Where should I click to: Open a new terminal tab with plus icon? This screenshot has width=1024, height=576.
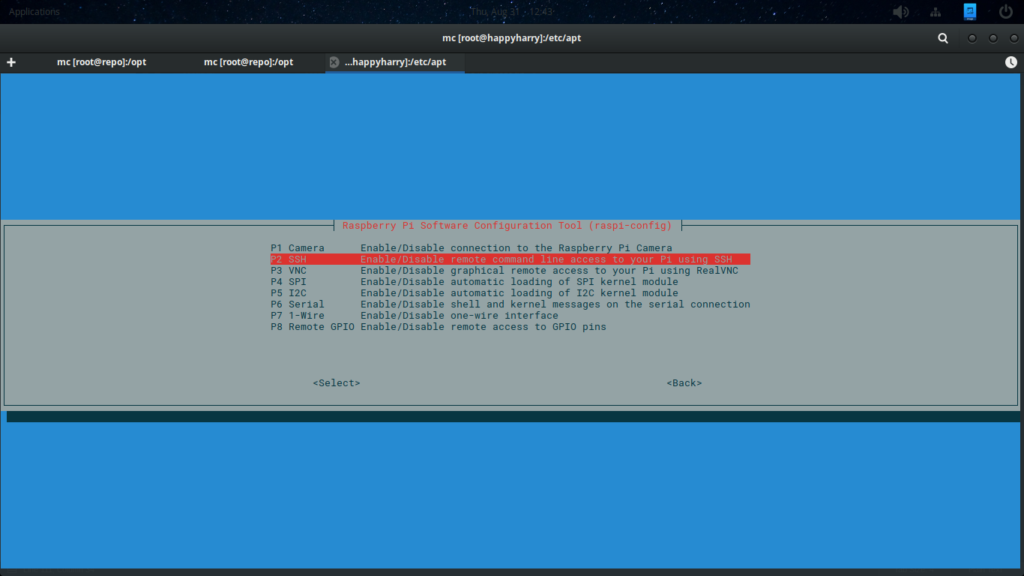pos(11,62)
